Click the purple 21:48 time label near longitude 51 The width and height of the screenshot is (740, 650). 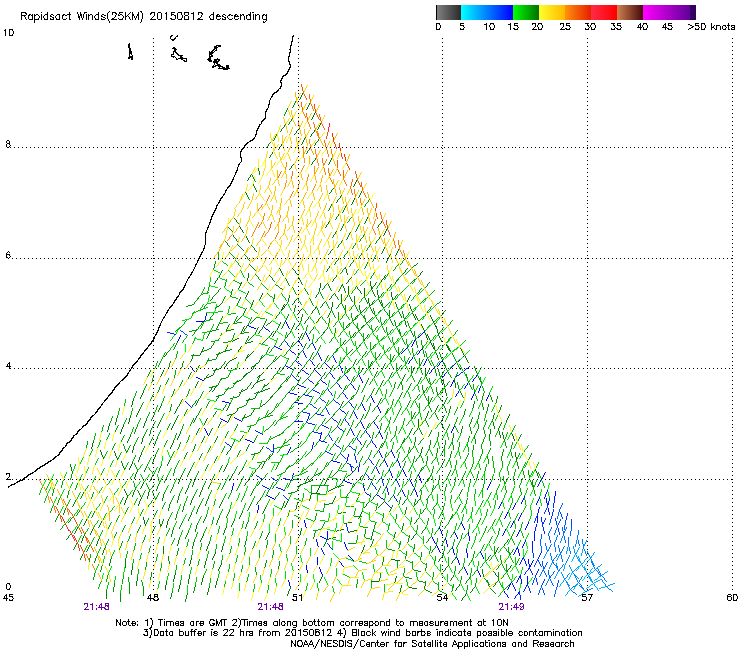(x=270, y=607)
